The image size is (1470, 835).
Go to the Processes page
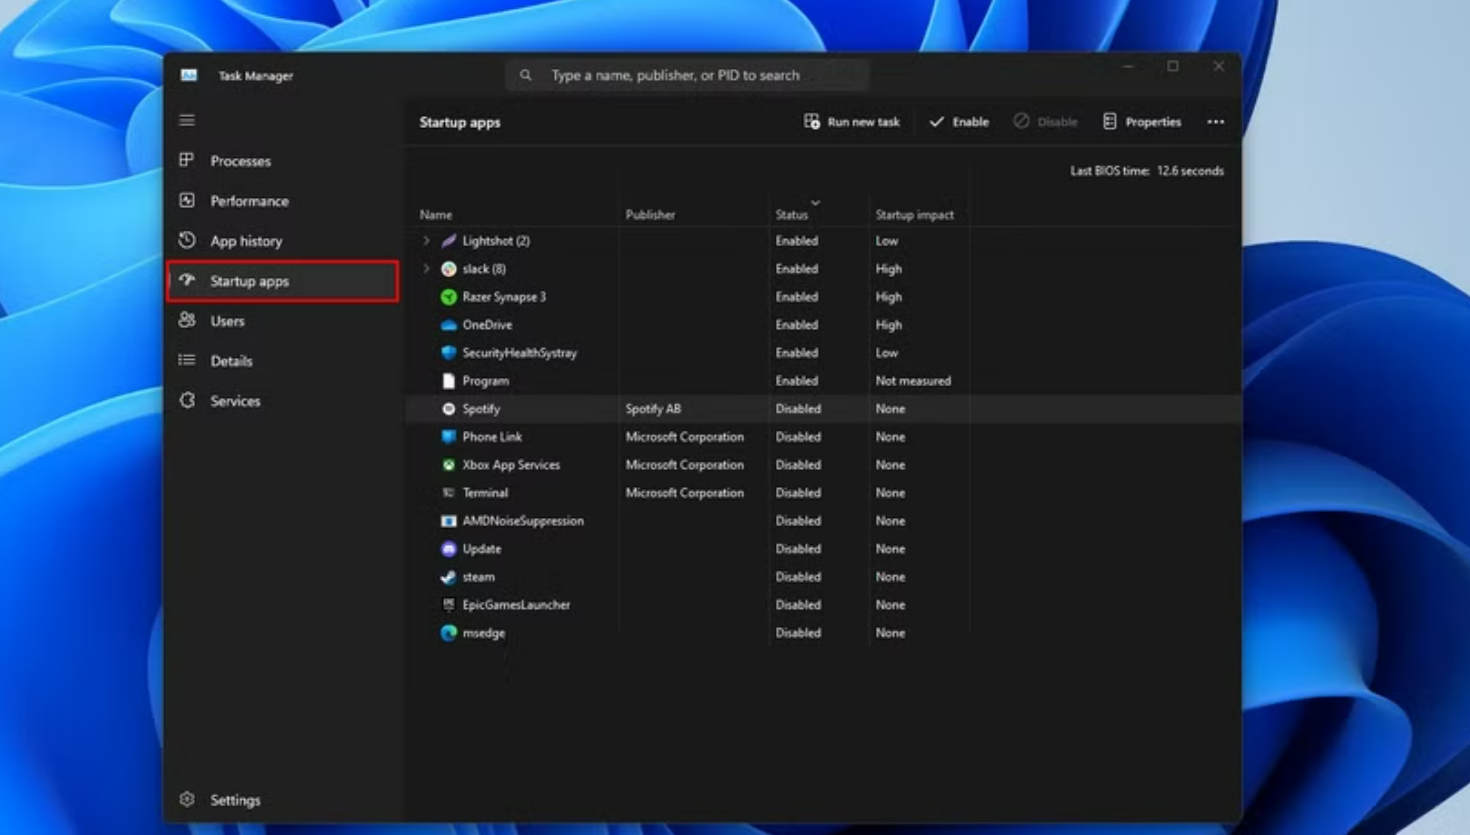(x=283, y=161)
